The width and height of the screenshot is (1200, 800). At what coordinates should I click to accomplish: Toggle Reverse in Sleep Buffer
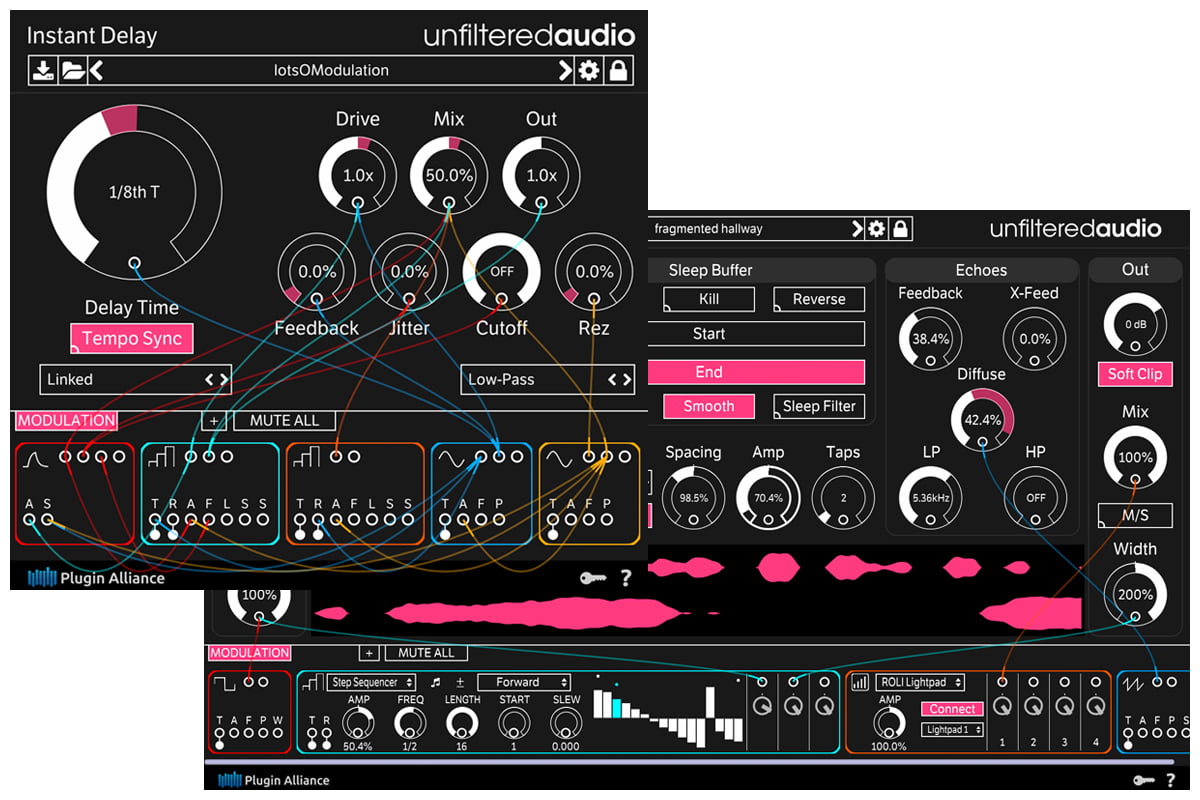point(819,299)
